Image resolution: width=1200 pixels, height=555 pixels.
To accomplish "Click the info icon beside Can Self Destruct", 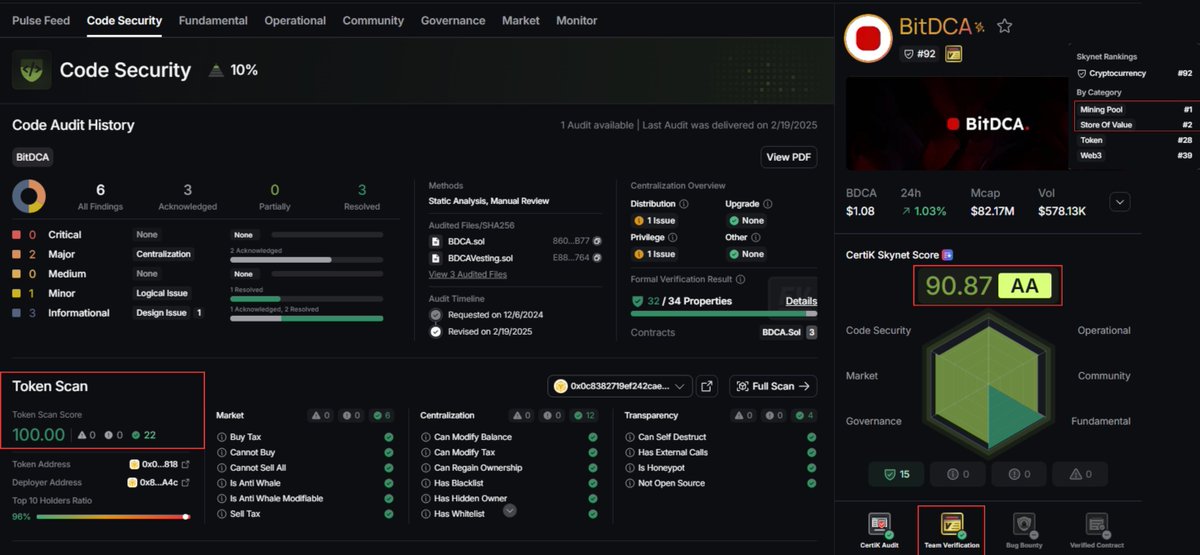I will (x=630, y=437).
